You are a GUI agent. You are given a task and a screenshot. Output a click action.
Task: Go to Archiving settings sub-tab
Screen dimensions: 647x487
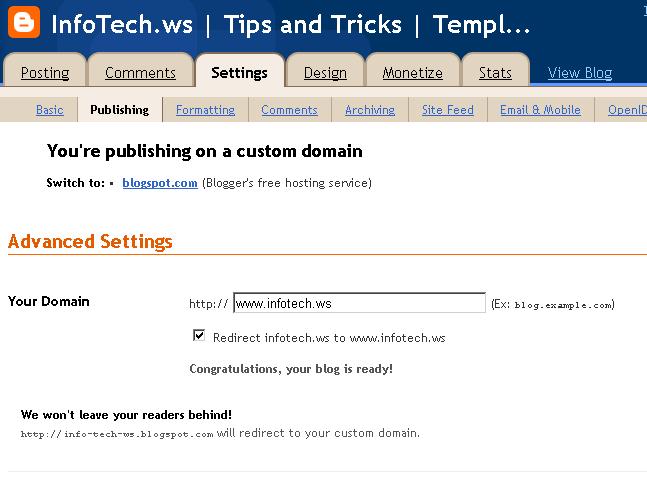point(370,110)
